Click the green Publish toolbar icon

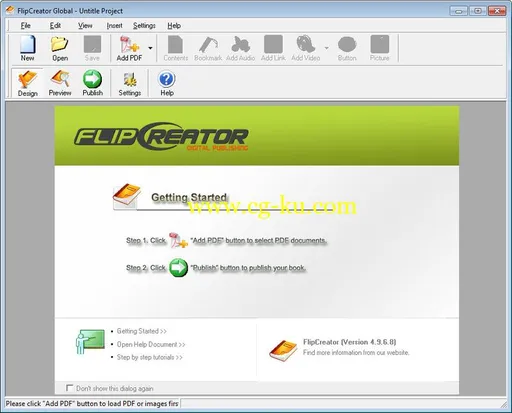click(92, 83)
